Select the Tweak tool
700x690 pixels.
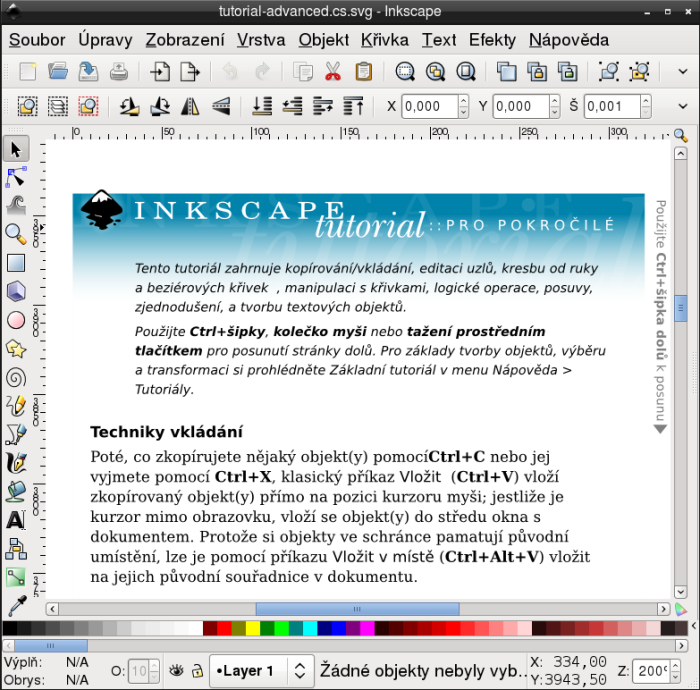(x=16, y=206)
